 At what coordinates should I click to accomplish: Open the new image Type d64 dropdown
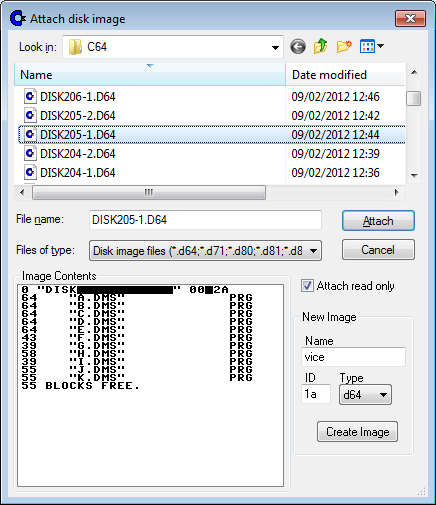coord(365,395)
